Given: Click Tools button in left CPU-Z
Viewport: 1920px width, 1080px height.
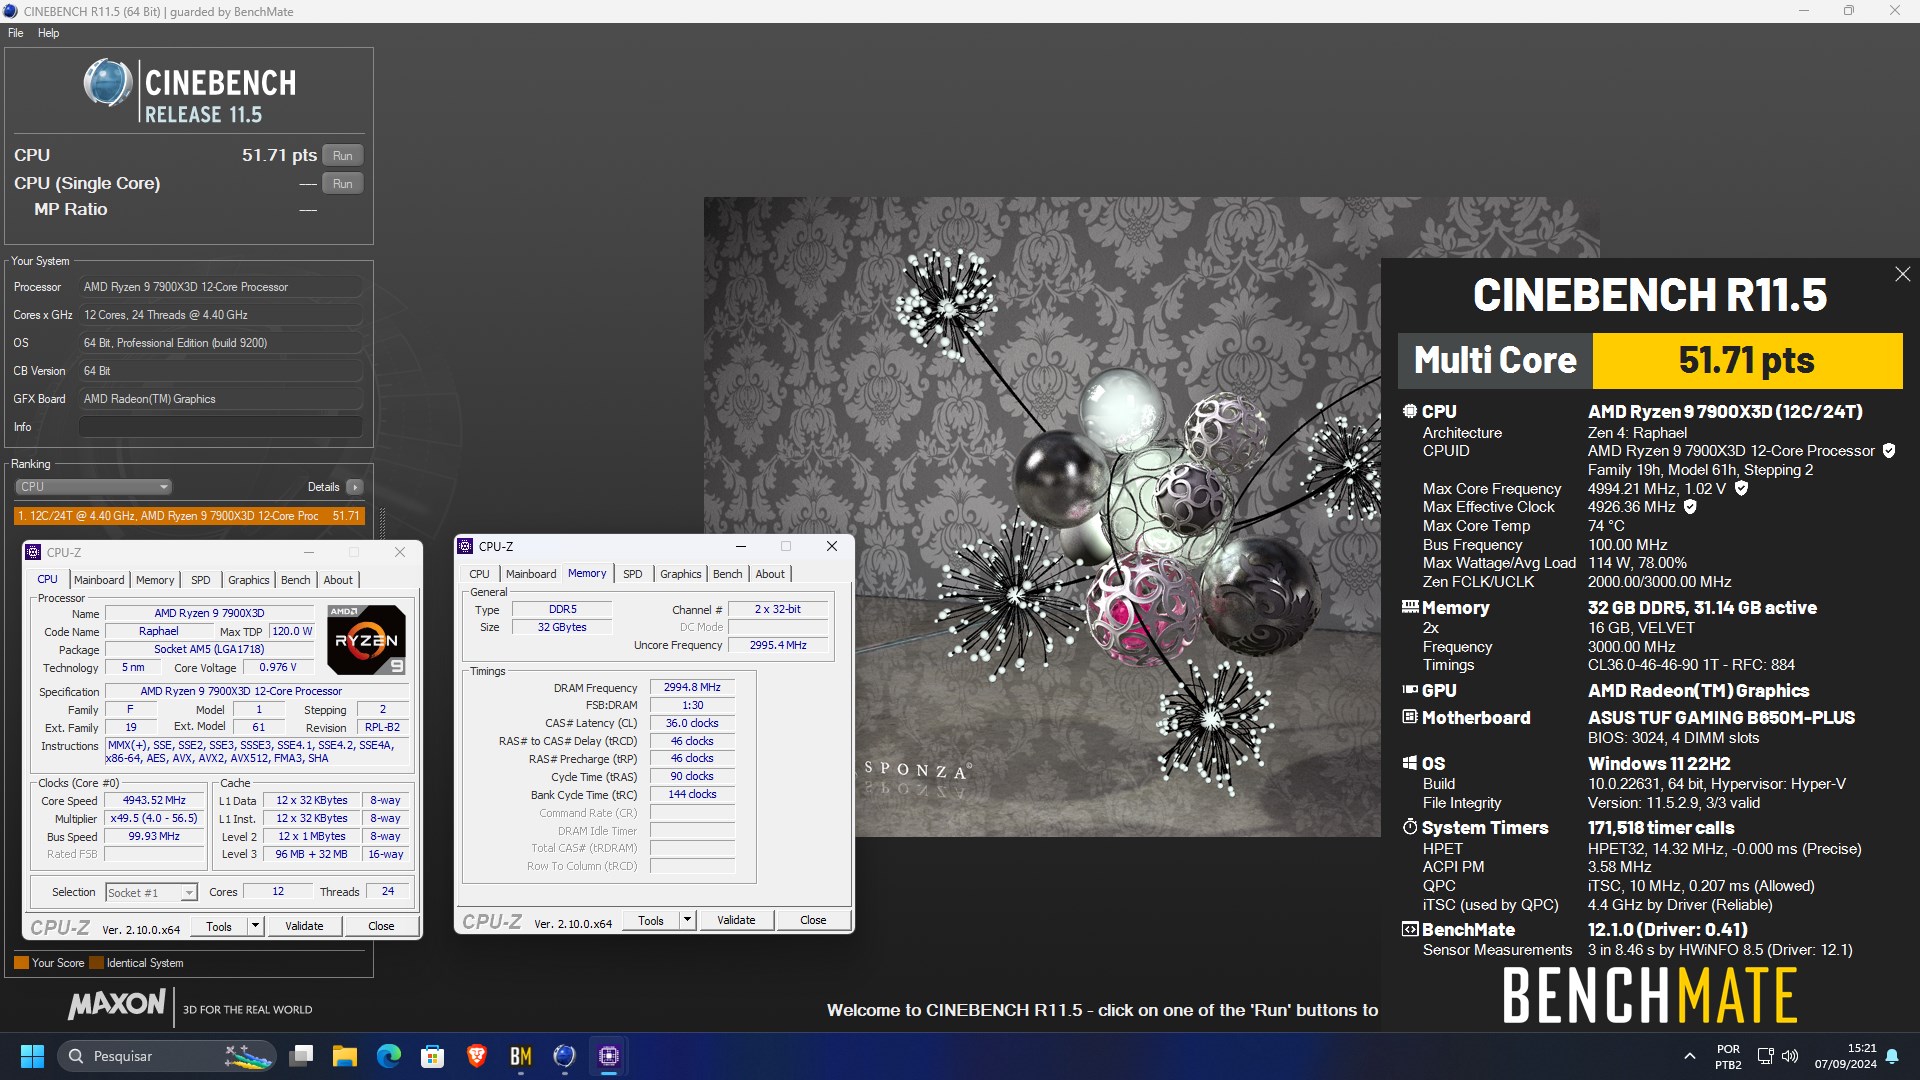Looking at the screenshot, I should tap(219, 926).
